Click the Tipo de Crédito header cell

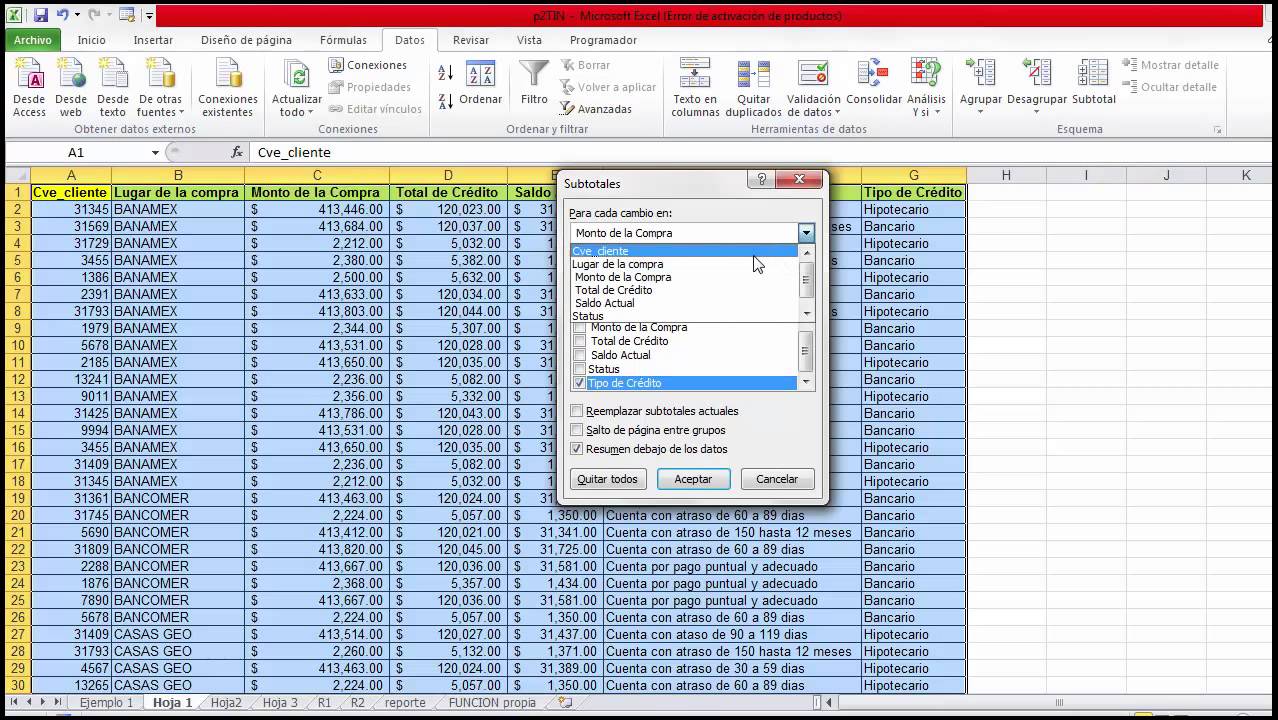click(913, 192)
